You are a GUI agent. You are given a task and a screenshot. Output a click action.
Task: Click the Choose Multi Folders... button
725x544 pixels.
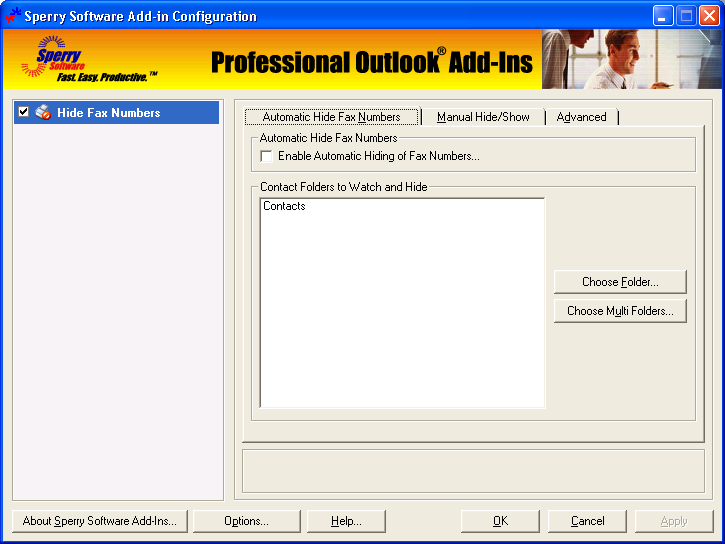620,311
